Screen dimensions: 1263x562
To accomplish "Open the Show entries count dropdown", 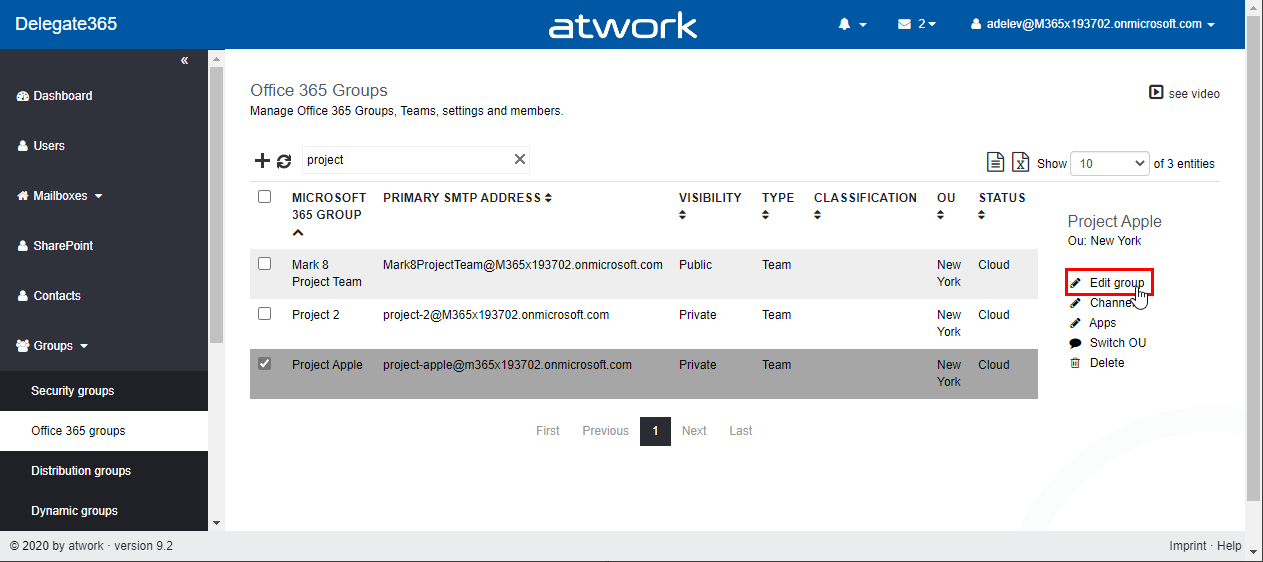I will coord(1109,164).
